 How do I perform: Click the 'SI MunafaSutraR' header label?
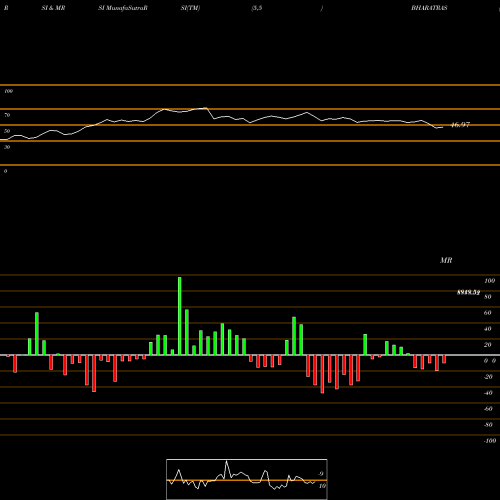(123, 8)
